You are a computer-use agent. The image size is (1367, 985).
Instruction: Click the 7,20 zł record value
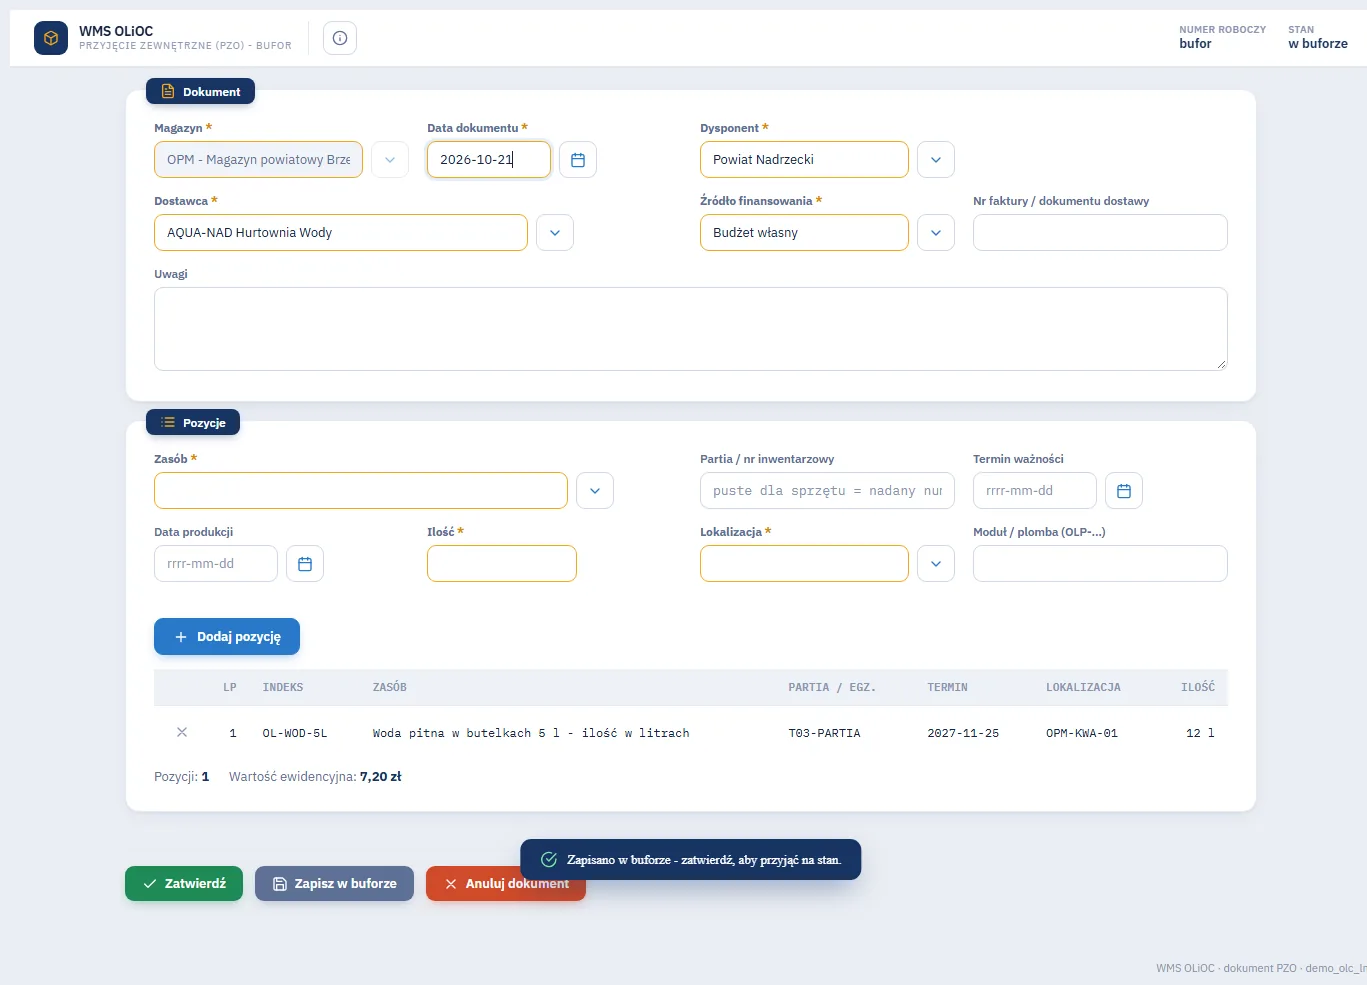(381, 777)
